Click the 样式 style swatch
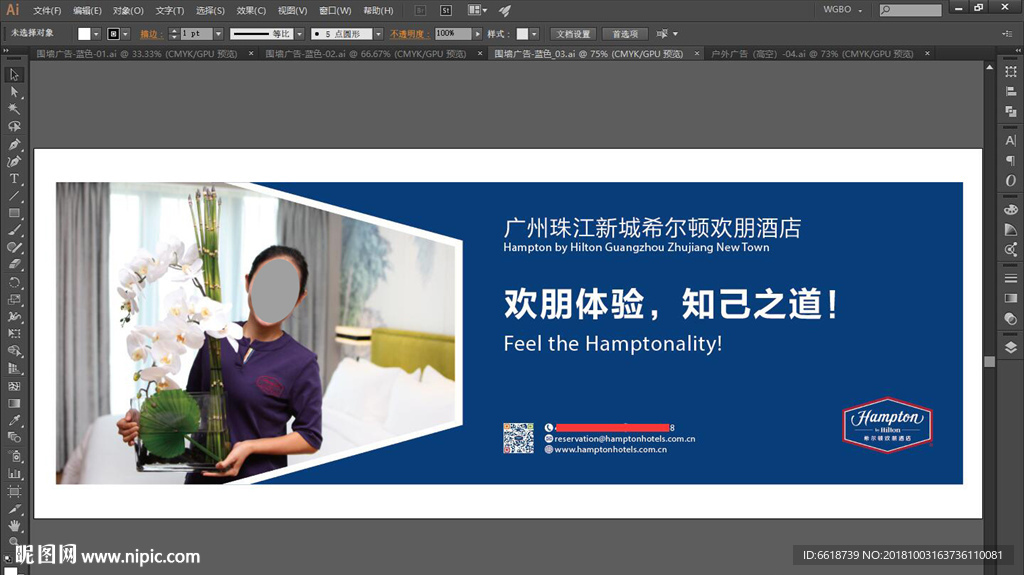Image resolution: width=1024 pixels, height=575 pixels. click(x=522, y=34)
